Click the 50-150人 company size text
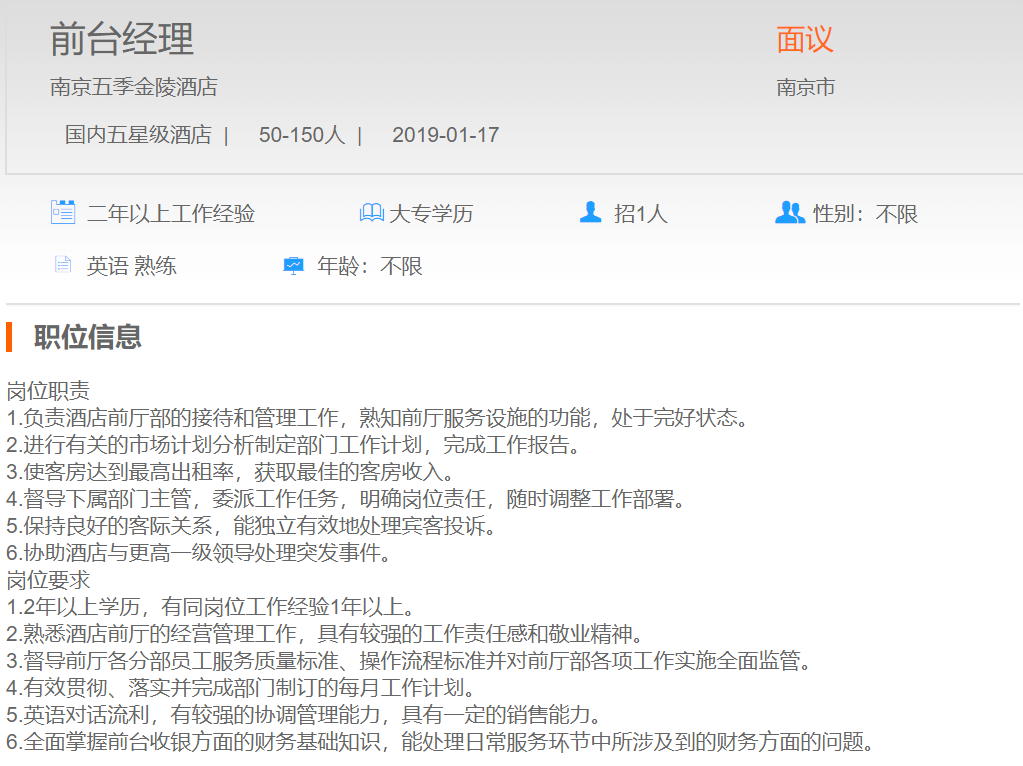This screenshot has height=766, width=1023. pos(301,135)
